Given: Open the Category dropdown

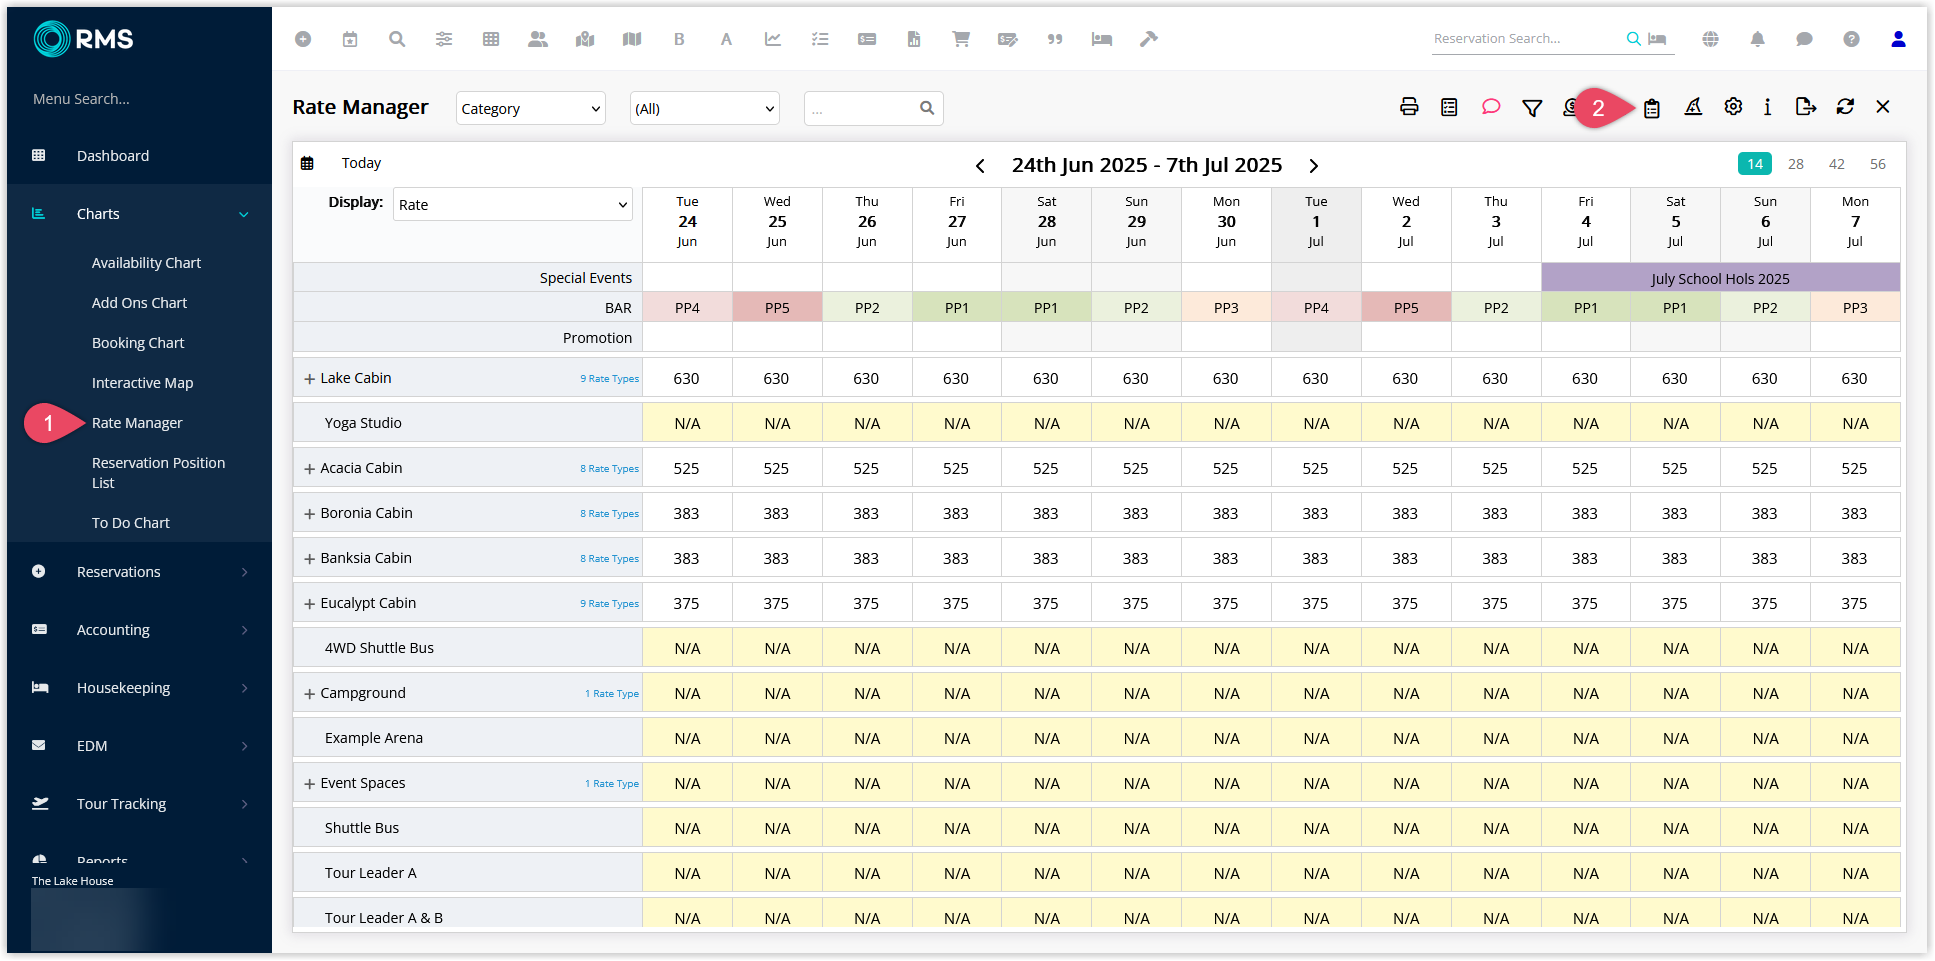Looking at the screenshot, I should (x=531, y=108).
